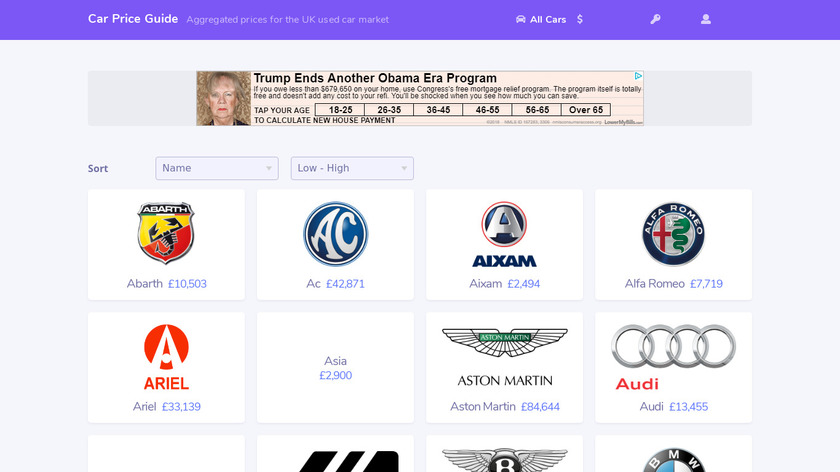Click the ad headline about Obama Era Program
The width and height of the screenshot is (840, 472).
pyautogui.click(x=375, y=78)
